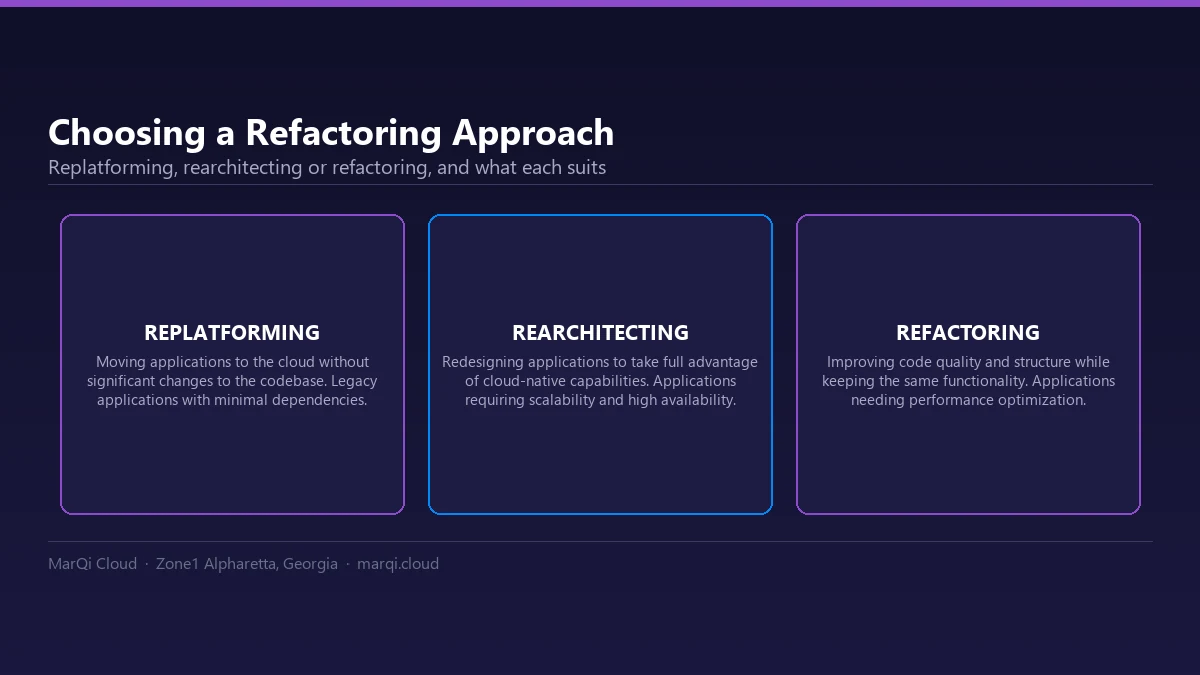Click footer text "Zone1 Alpharetta, Georgia"
The image size is (1200, 675).
247,564
